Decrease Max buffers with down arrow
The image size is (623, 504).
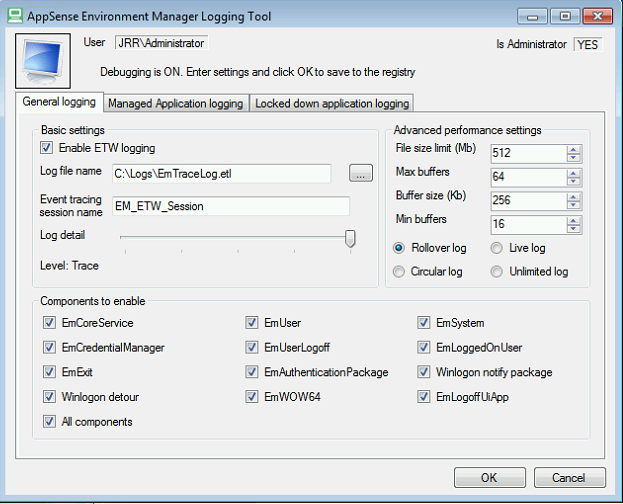573,181
